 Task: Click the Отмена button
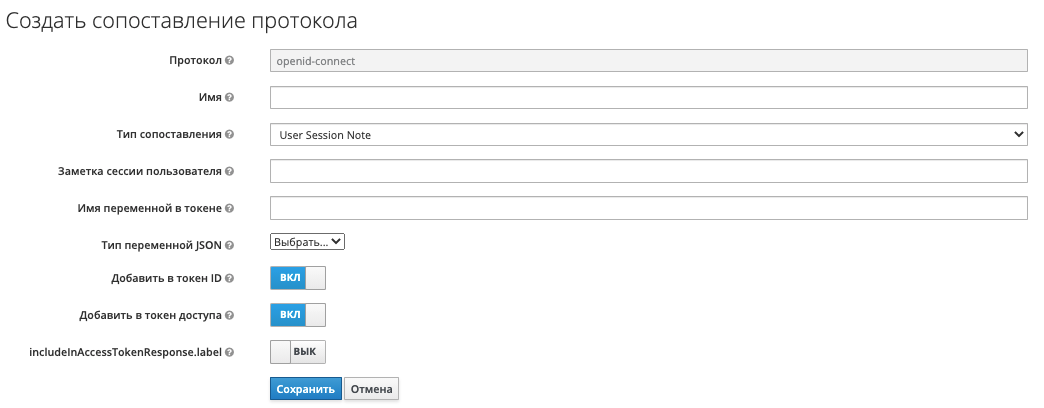click(x=372, y=389)
